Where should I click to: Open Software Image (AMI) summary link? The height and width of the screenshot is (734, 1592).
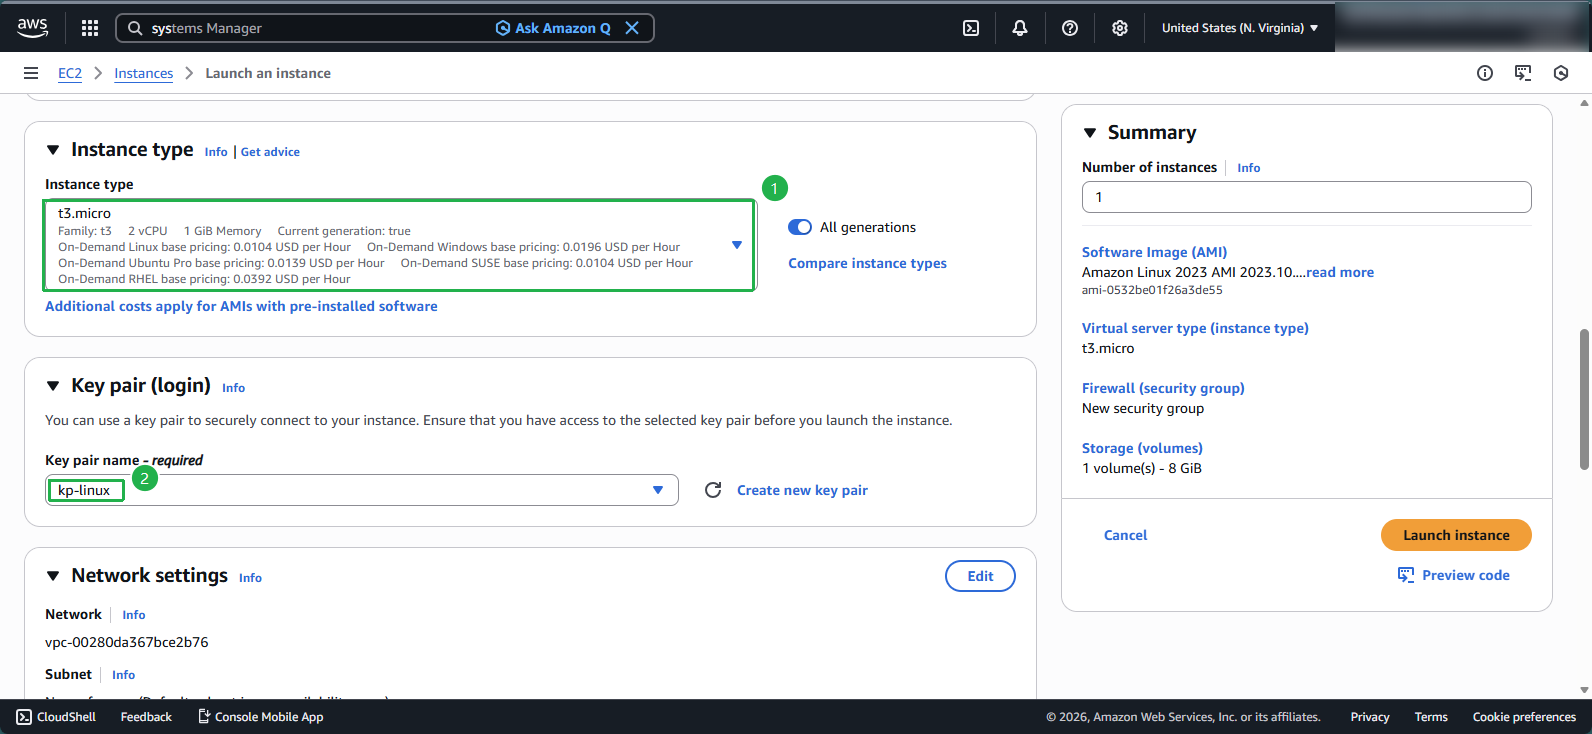[x=1154, y=252]
